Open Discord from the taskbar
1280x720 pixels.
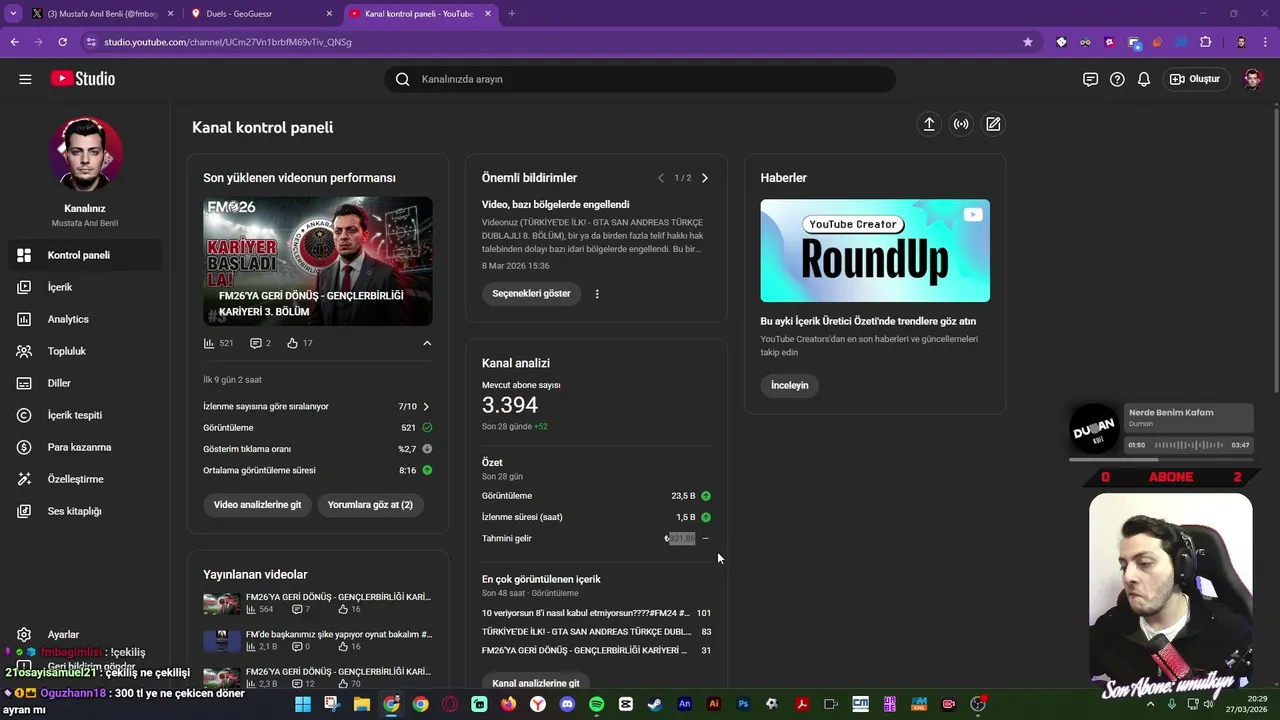click(567, 704)
